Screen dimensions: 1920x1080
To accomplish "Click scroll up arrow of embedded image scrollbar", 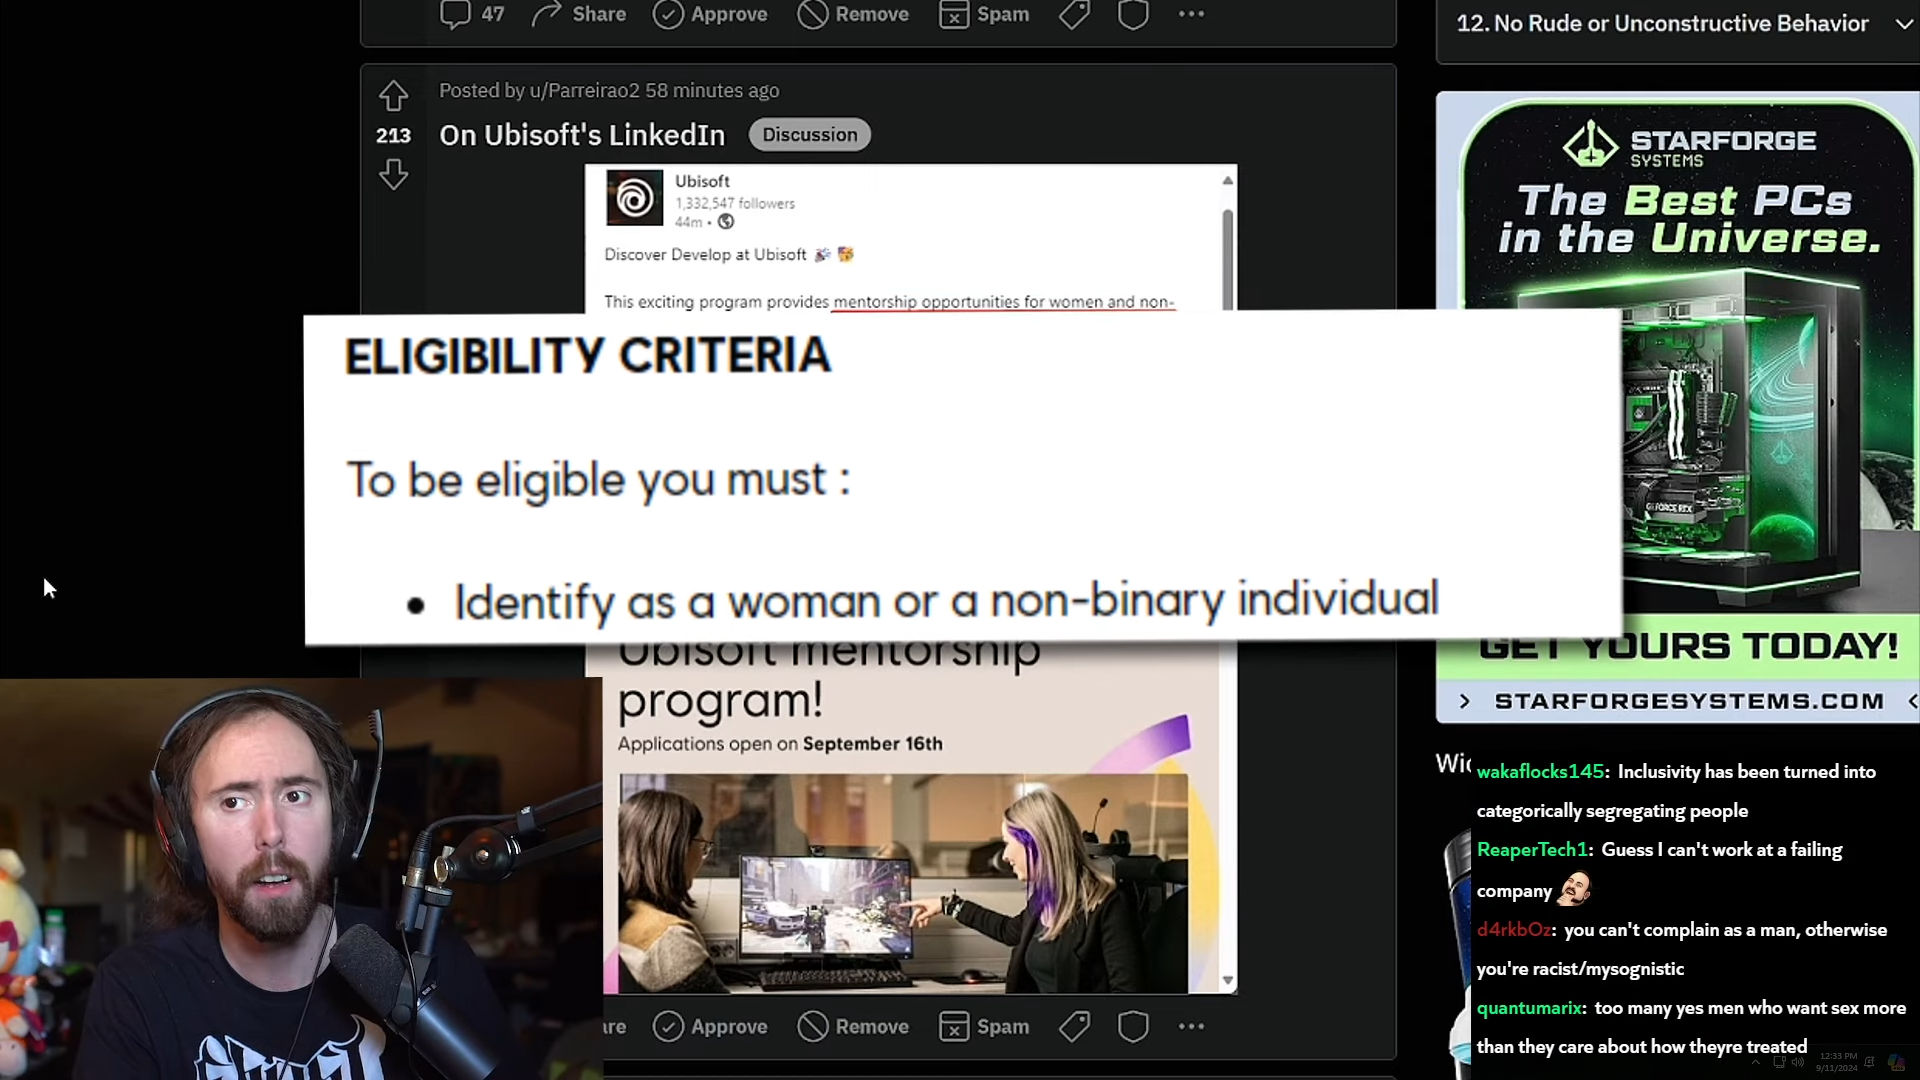I will pyautogui.click(x=1227, y=180).
